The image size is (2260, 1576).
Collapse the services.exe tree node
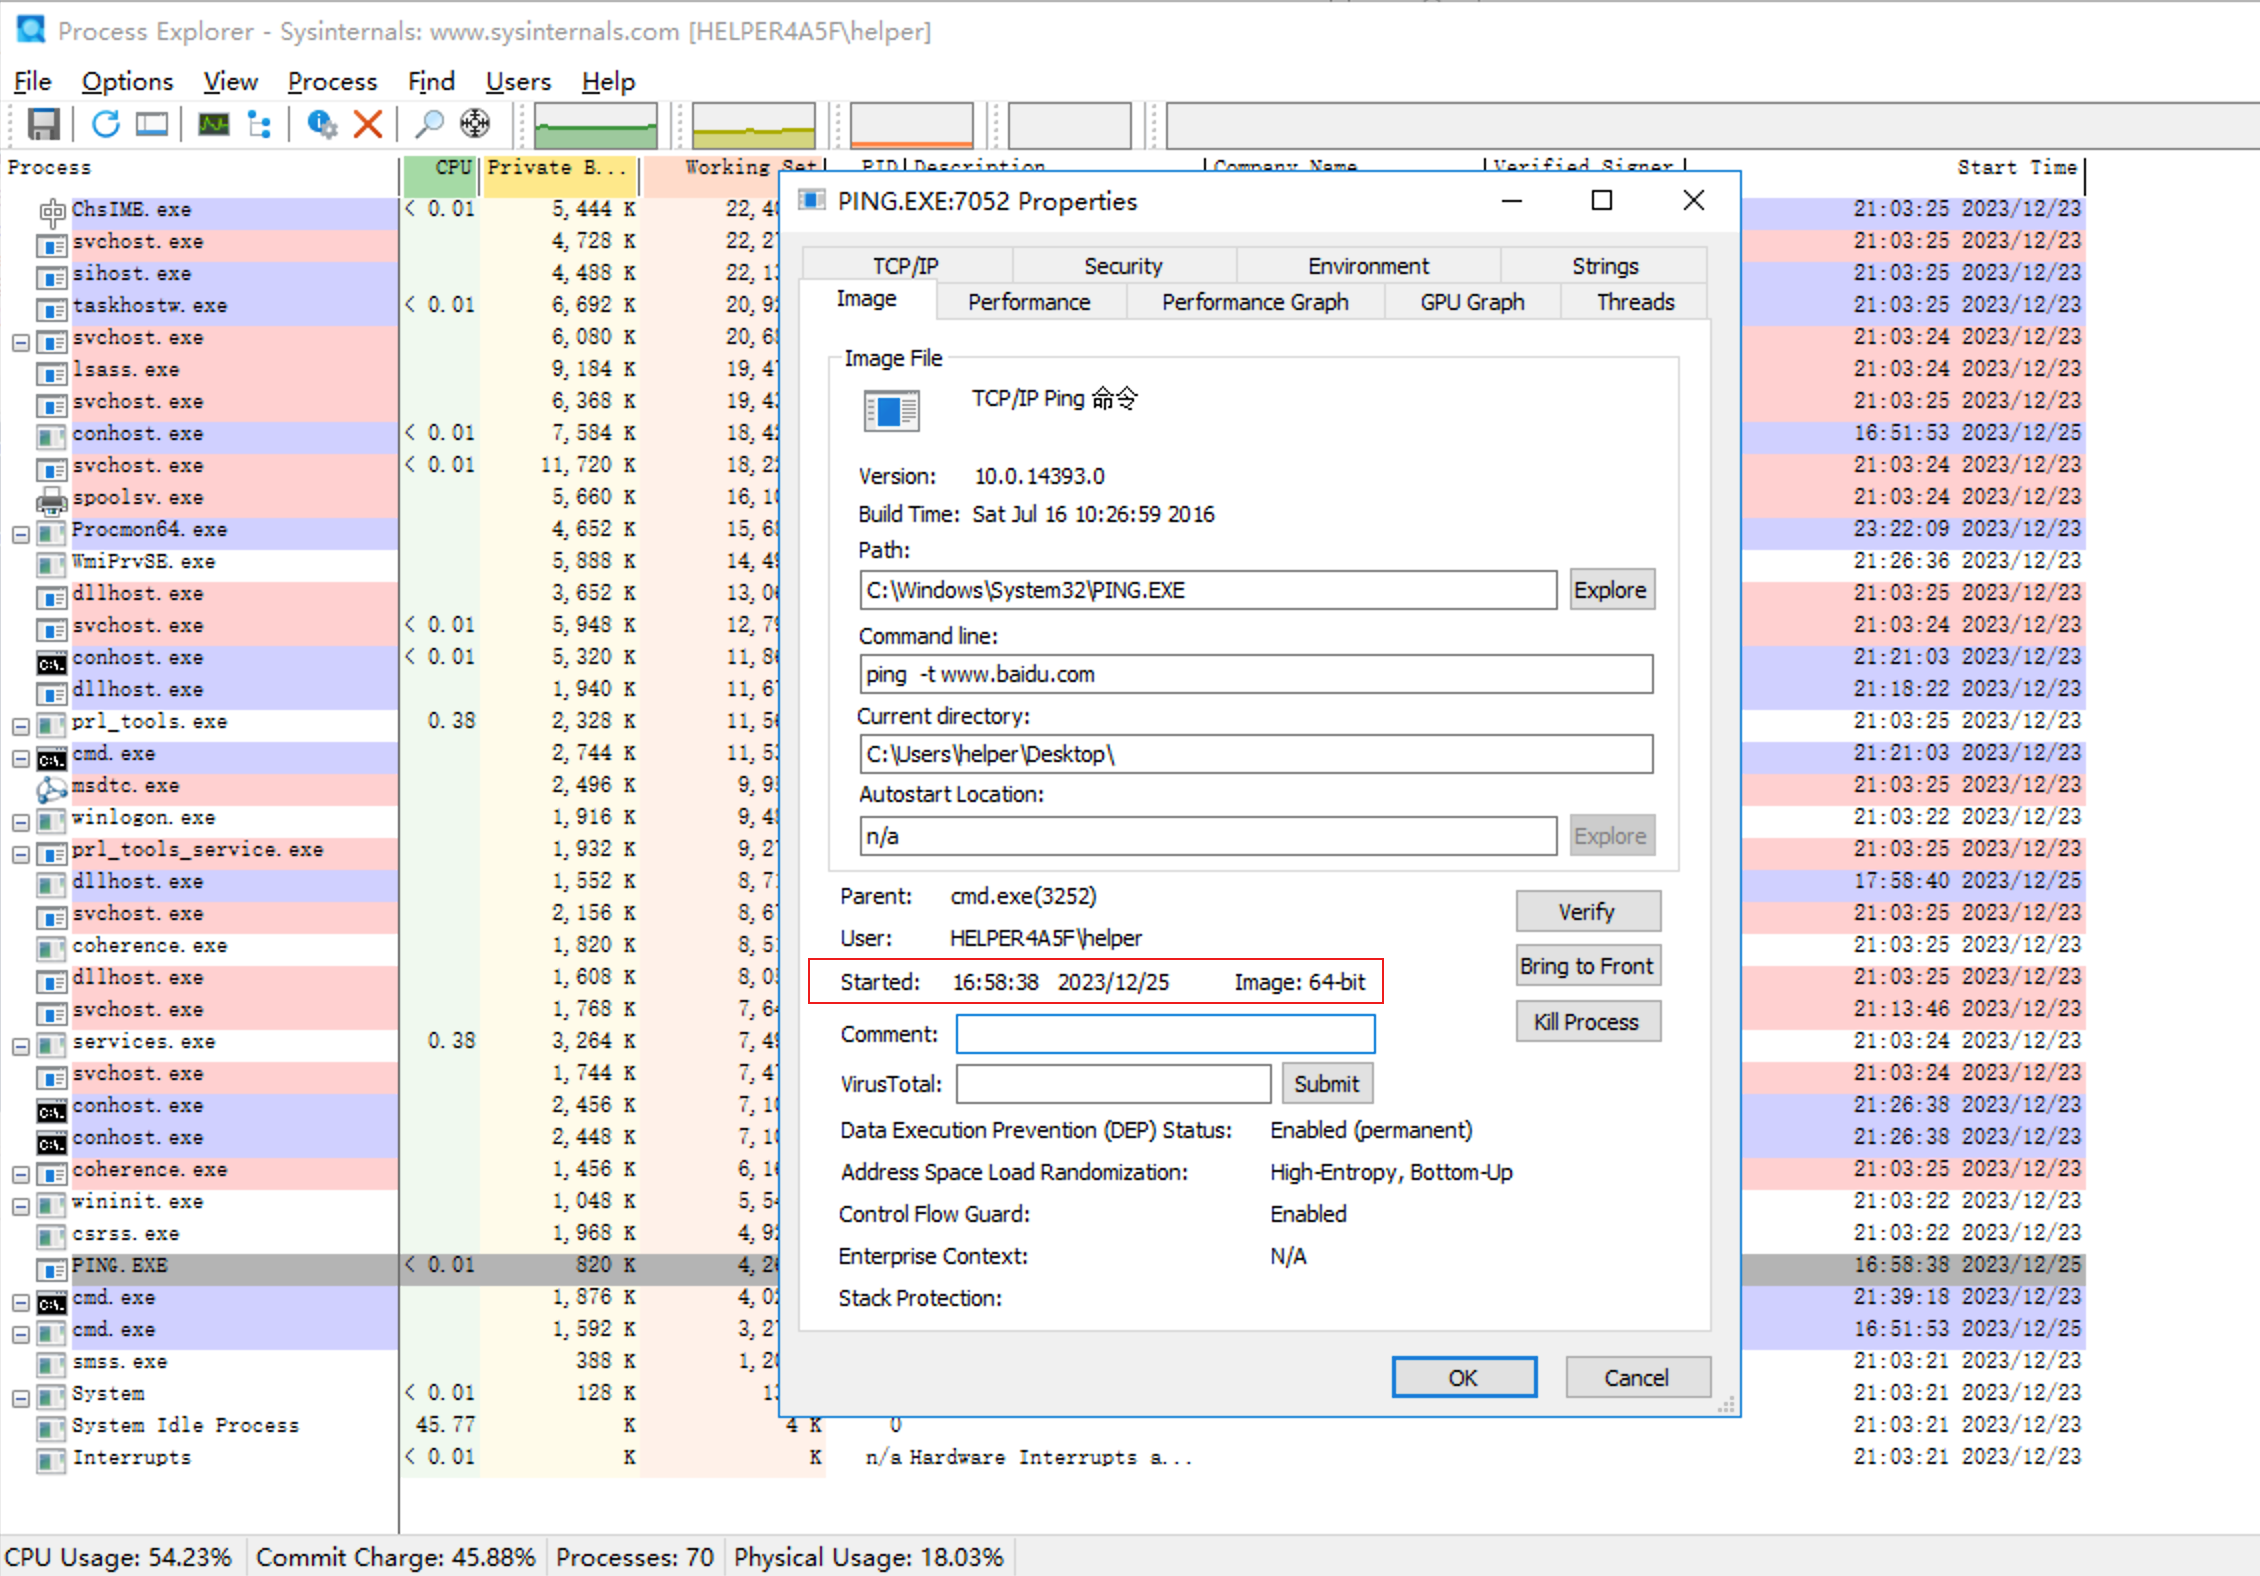(x=20, y=1046)
